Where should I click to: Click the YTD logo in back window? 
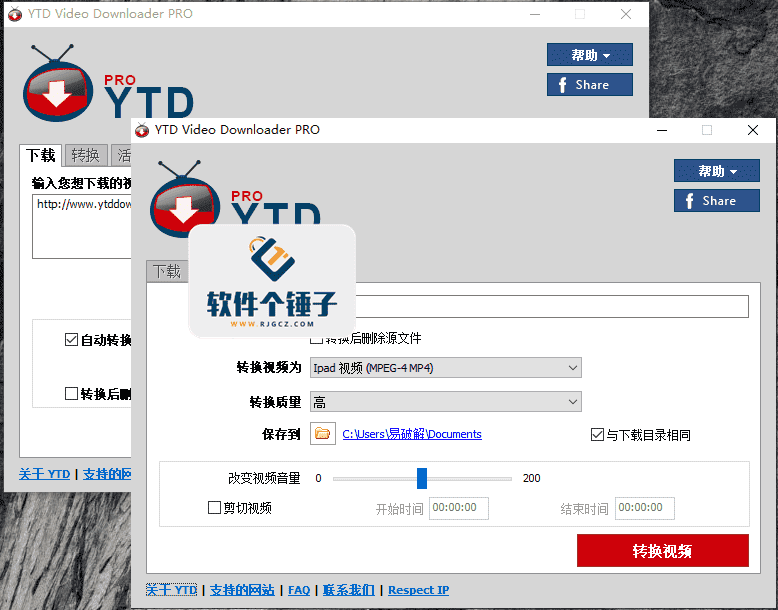coord(108,83)
